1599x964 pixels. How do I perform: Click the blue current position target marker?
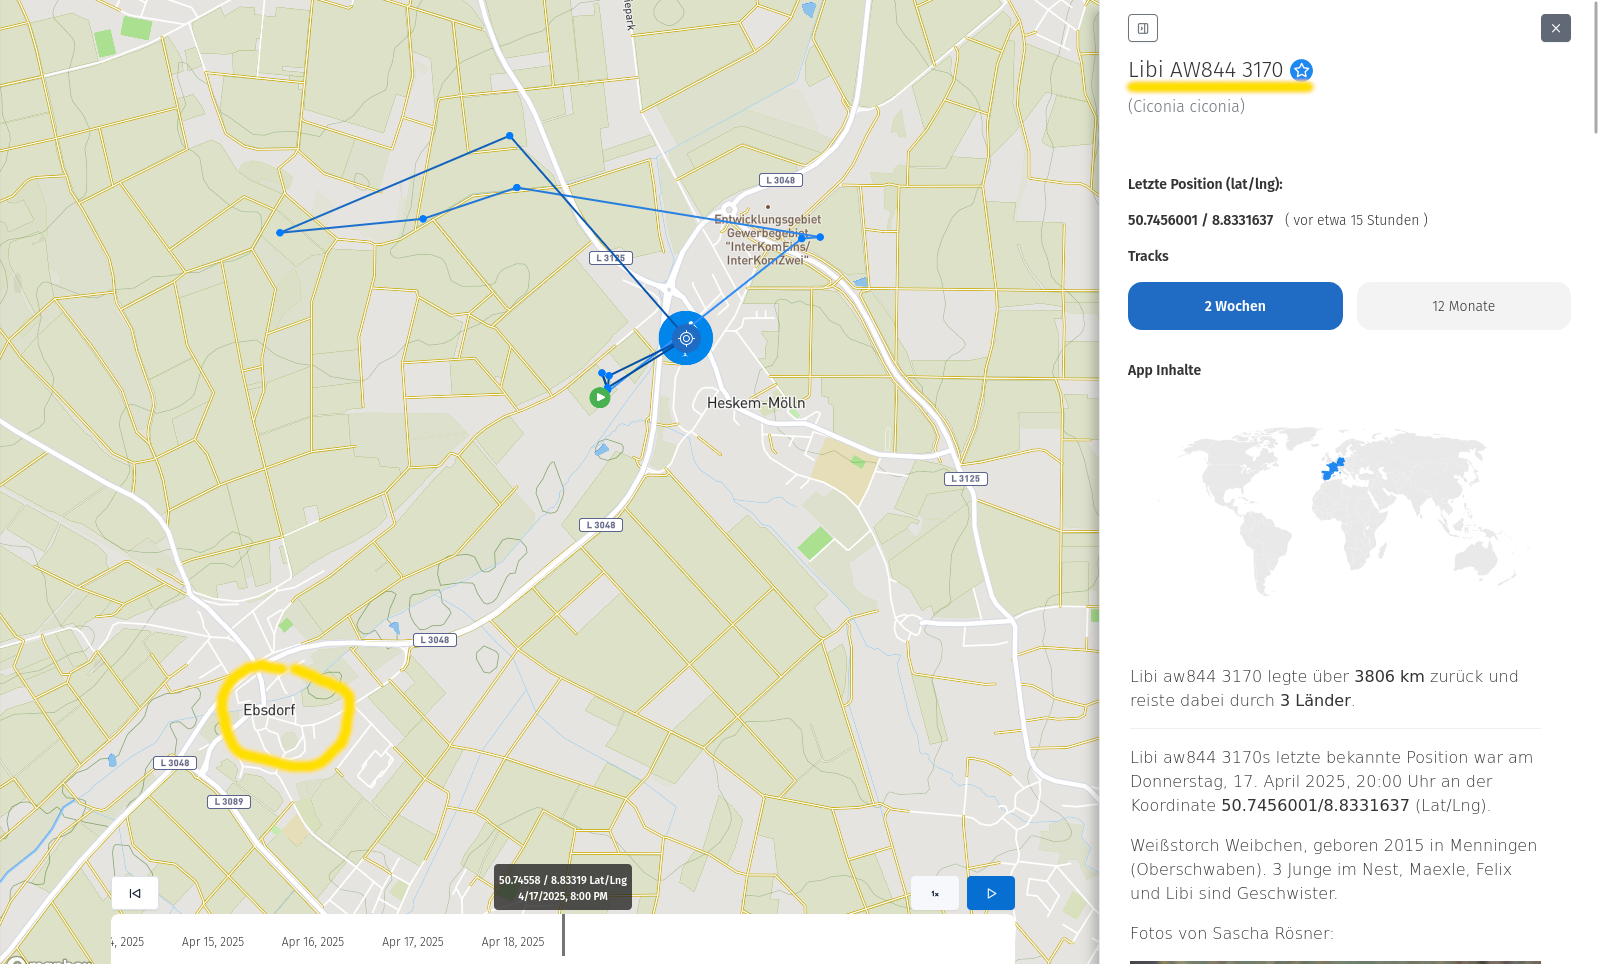pyautogui.click(x=685, y=338)
